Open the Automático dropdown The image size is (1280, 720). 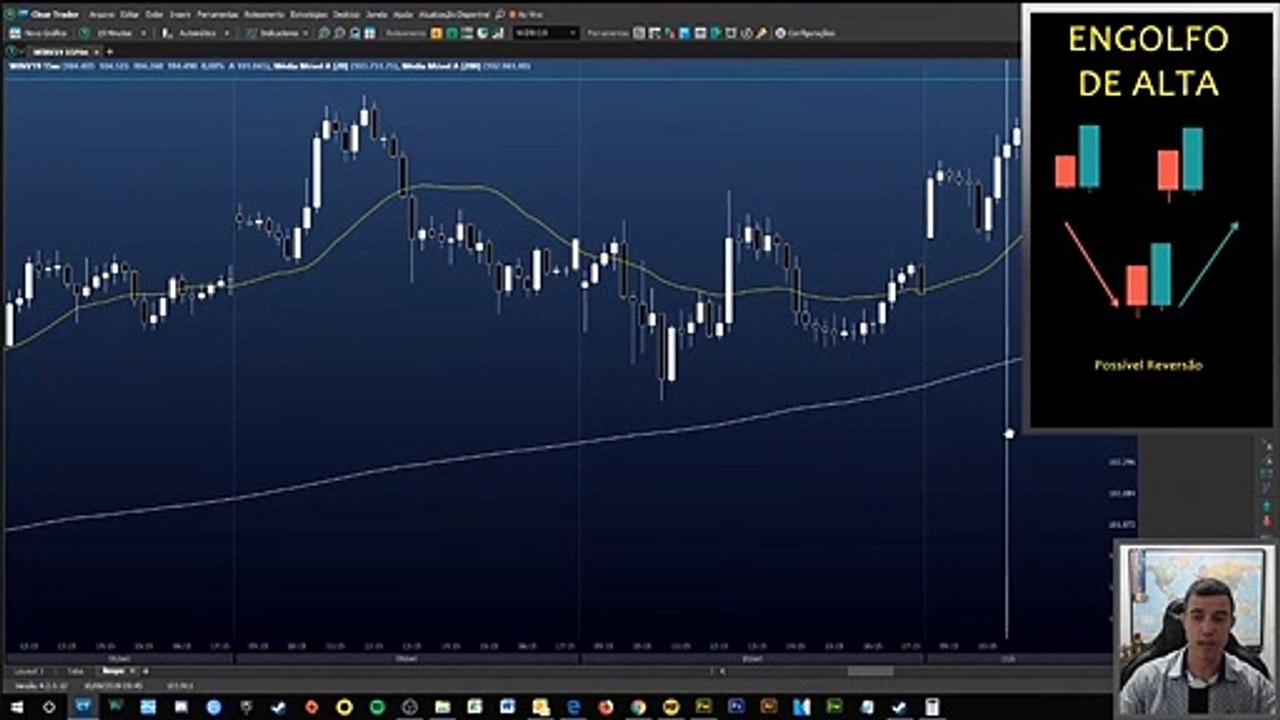pos(195,33)
